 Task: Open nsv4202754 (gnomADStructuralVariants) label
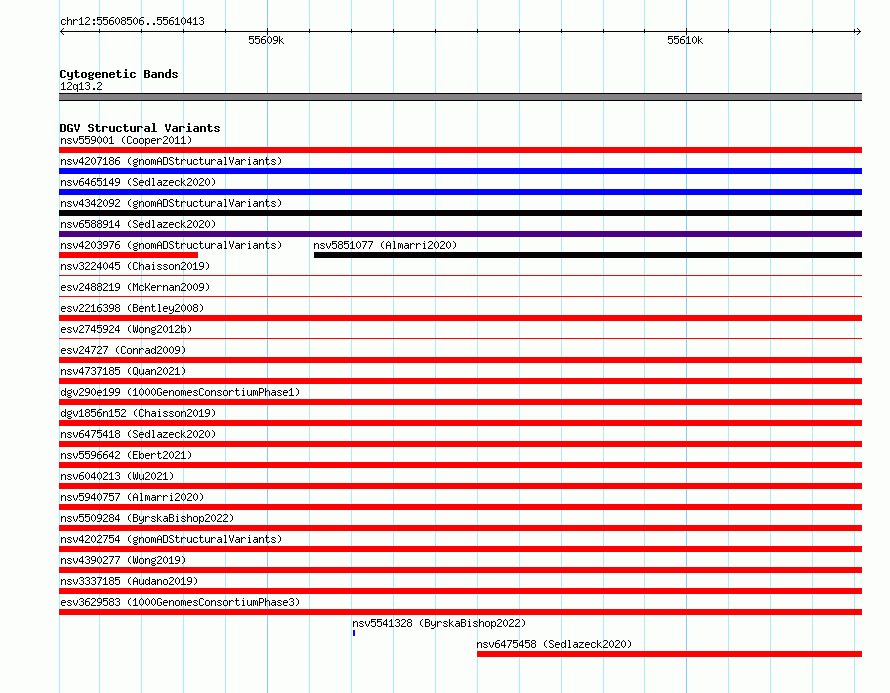[x=171, y=539]
